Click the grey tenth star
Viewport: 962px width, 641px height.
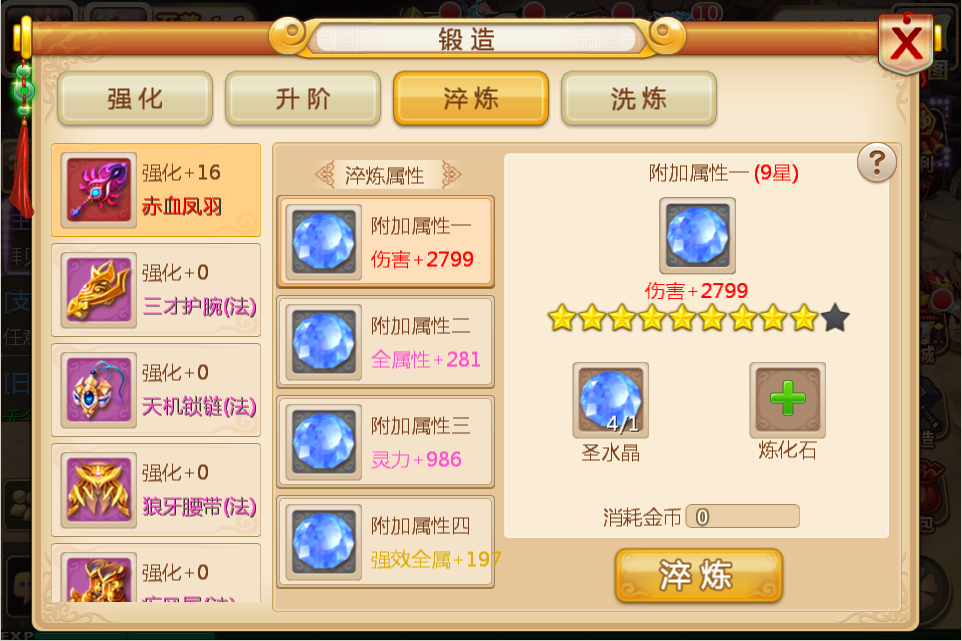point(835,318)
